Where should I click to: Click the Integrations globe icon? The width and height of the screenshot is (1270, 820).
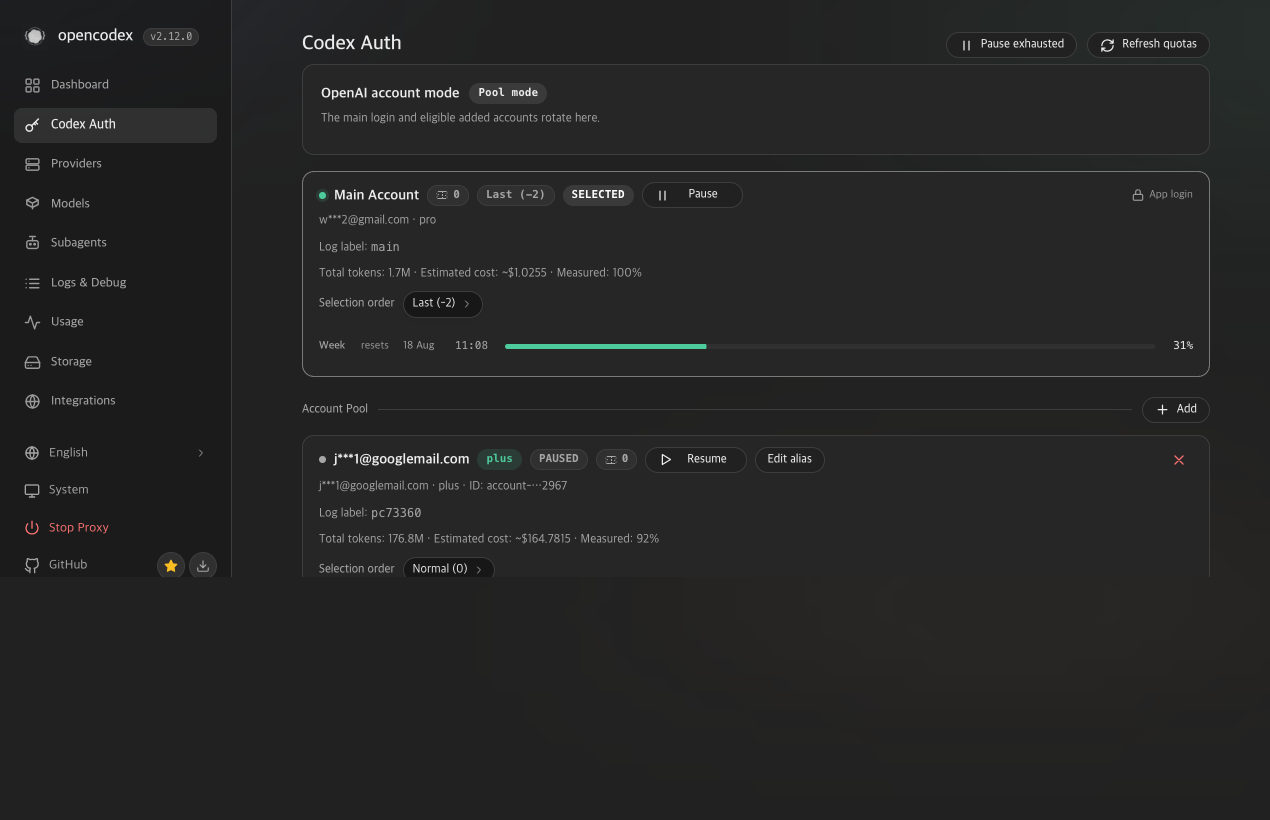(x=32, y=401)
